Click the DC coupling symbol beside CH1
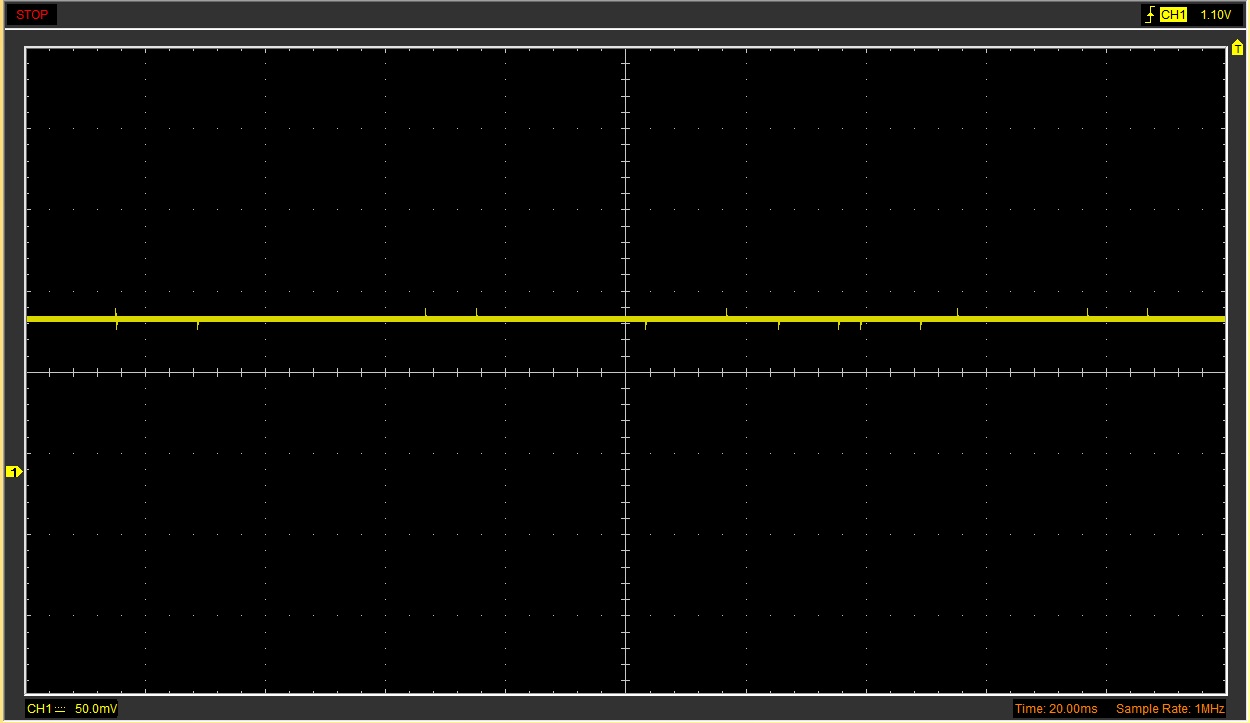 point(59,709)
